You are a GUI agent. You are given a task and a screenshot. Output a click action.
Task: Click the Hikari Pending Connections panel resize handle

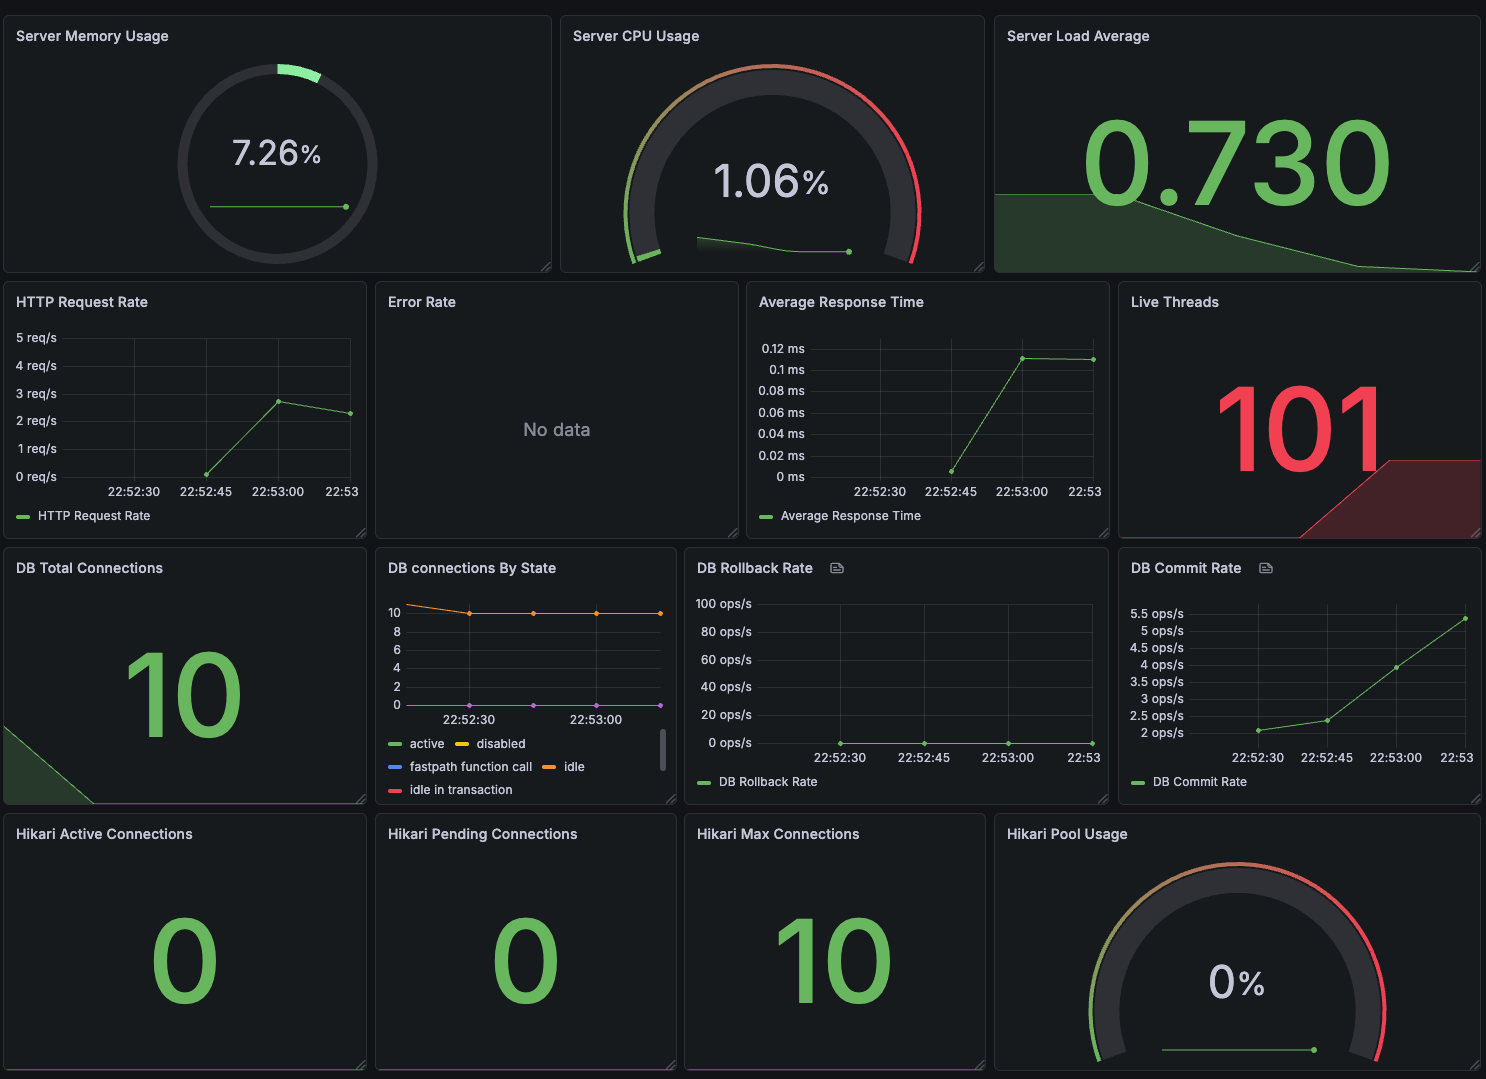pyautogui.click(x=671, y=1065)
